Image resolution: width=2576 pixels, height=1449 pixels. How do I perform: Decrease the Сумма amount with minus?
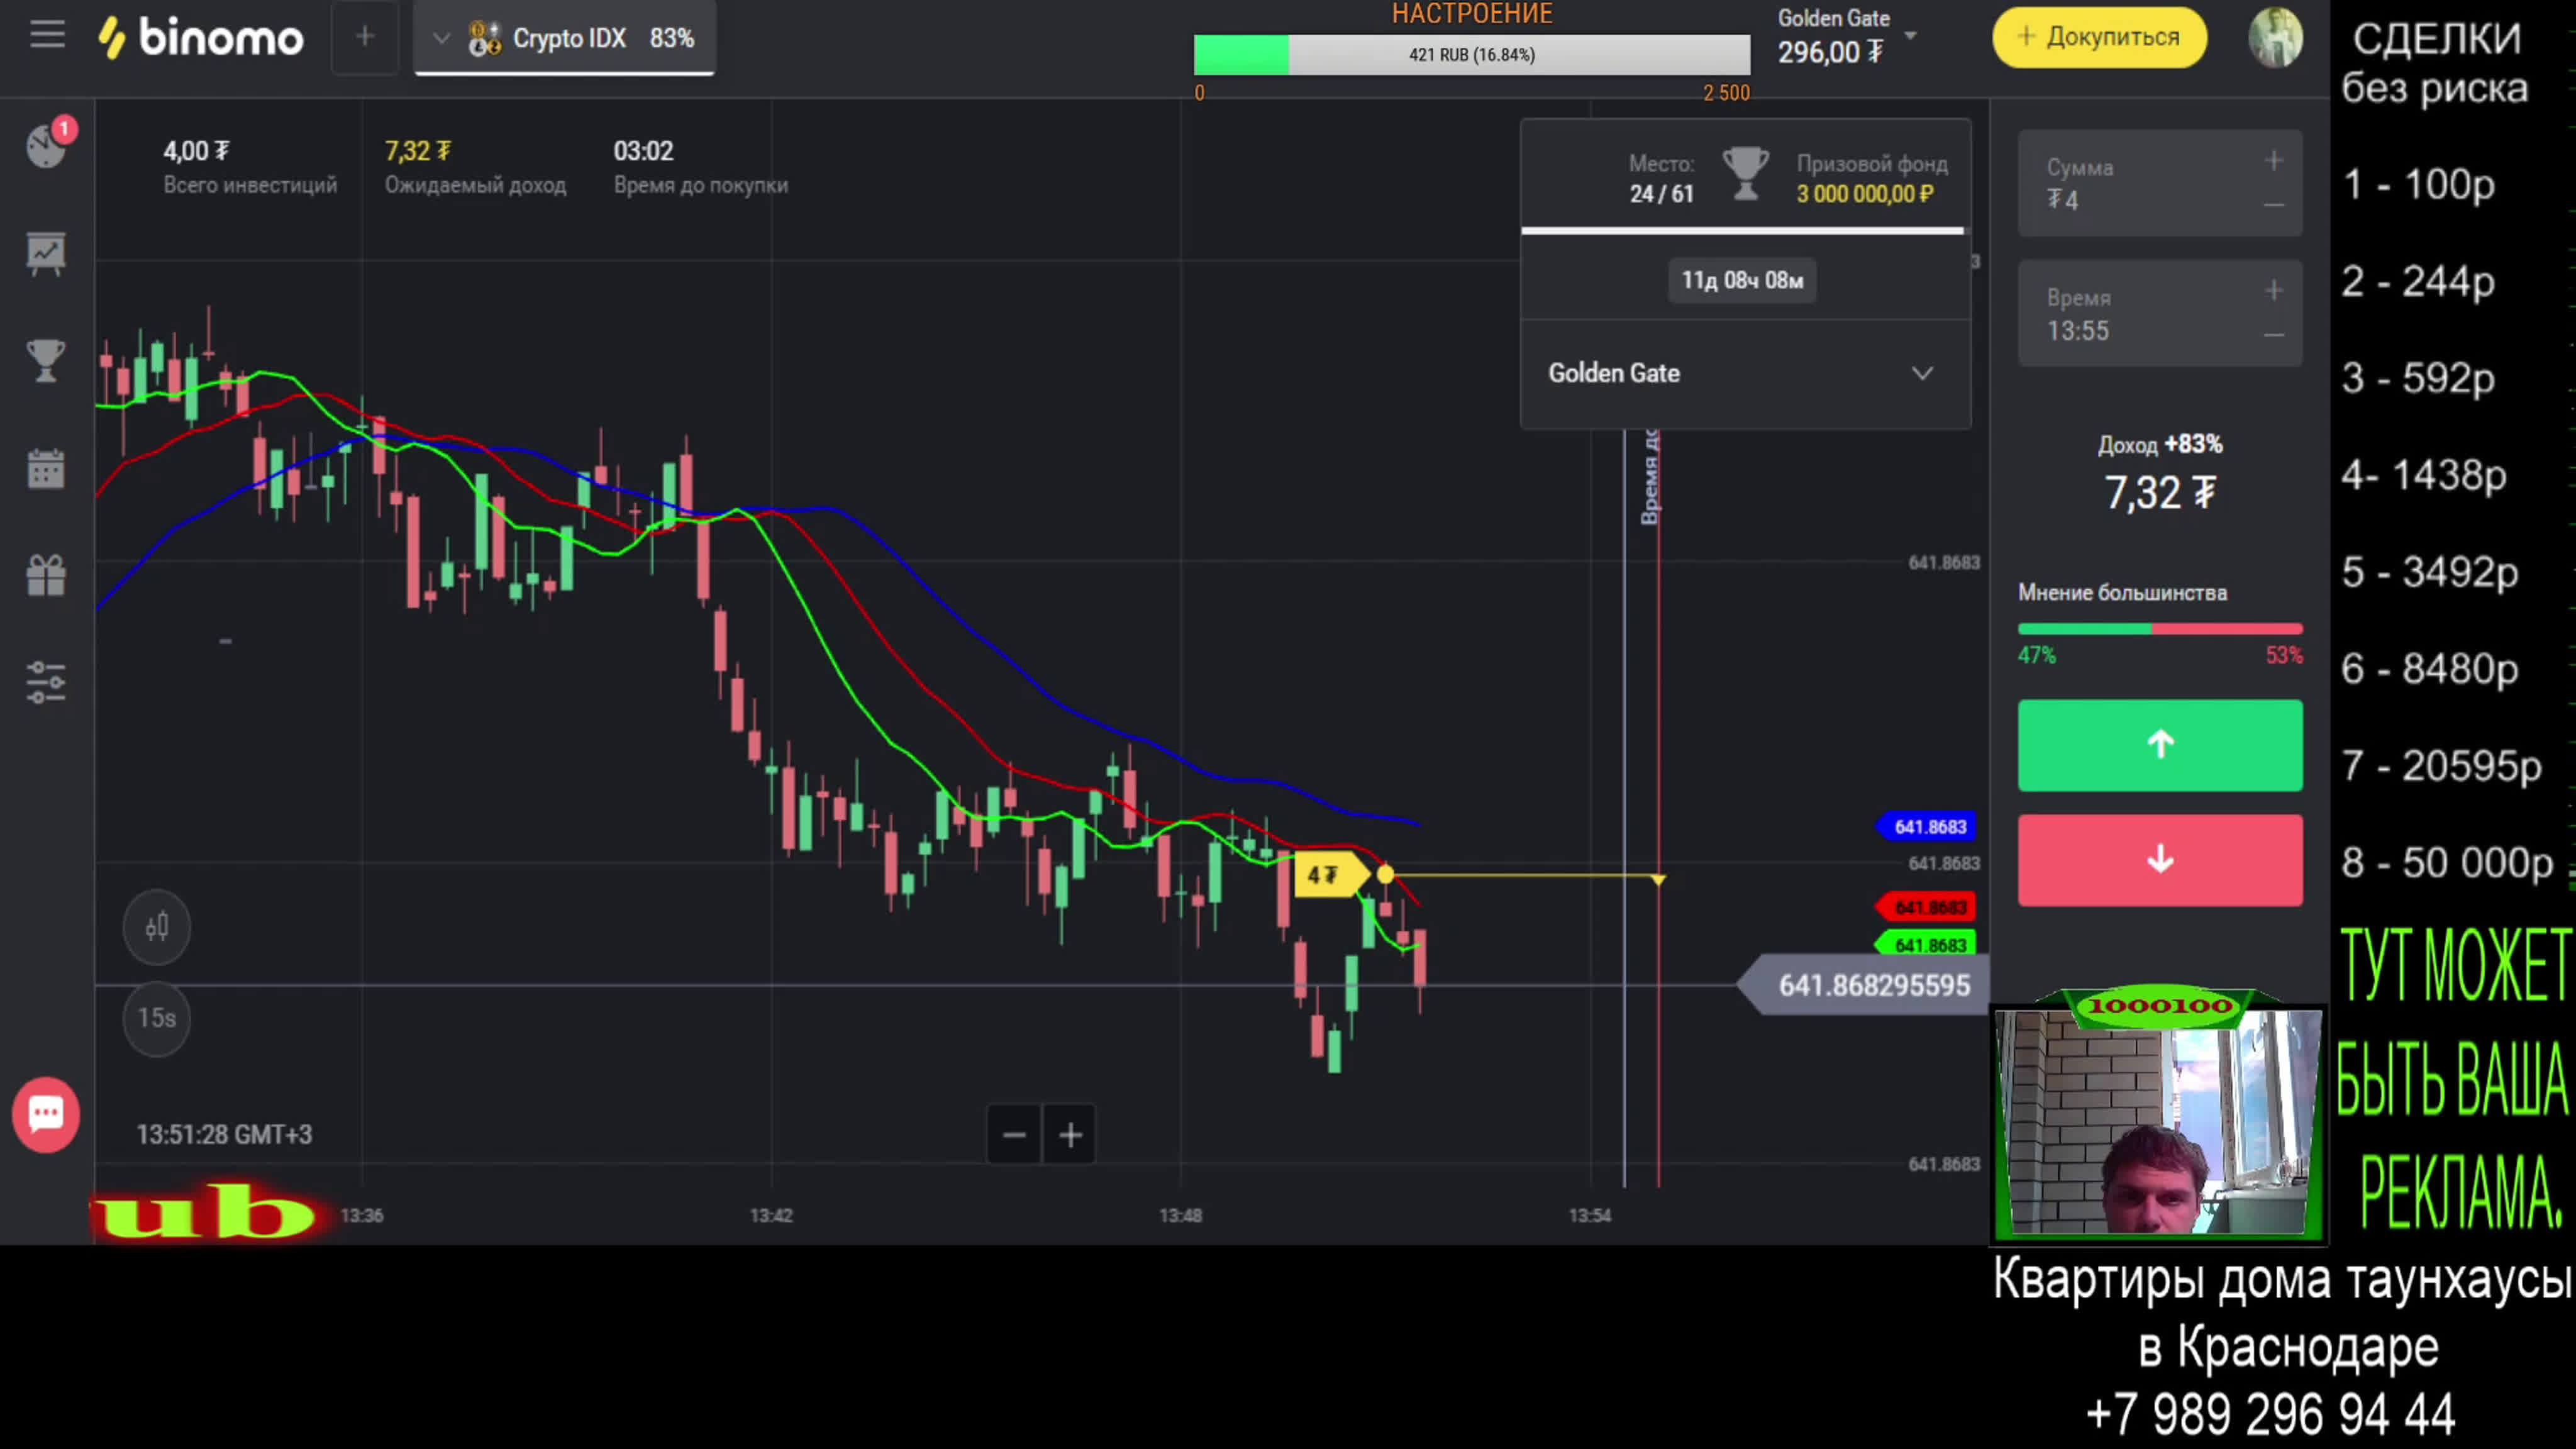coord(2273,205)
